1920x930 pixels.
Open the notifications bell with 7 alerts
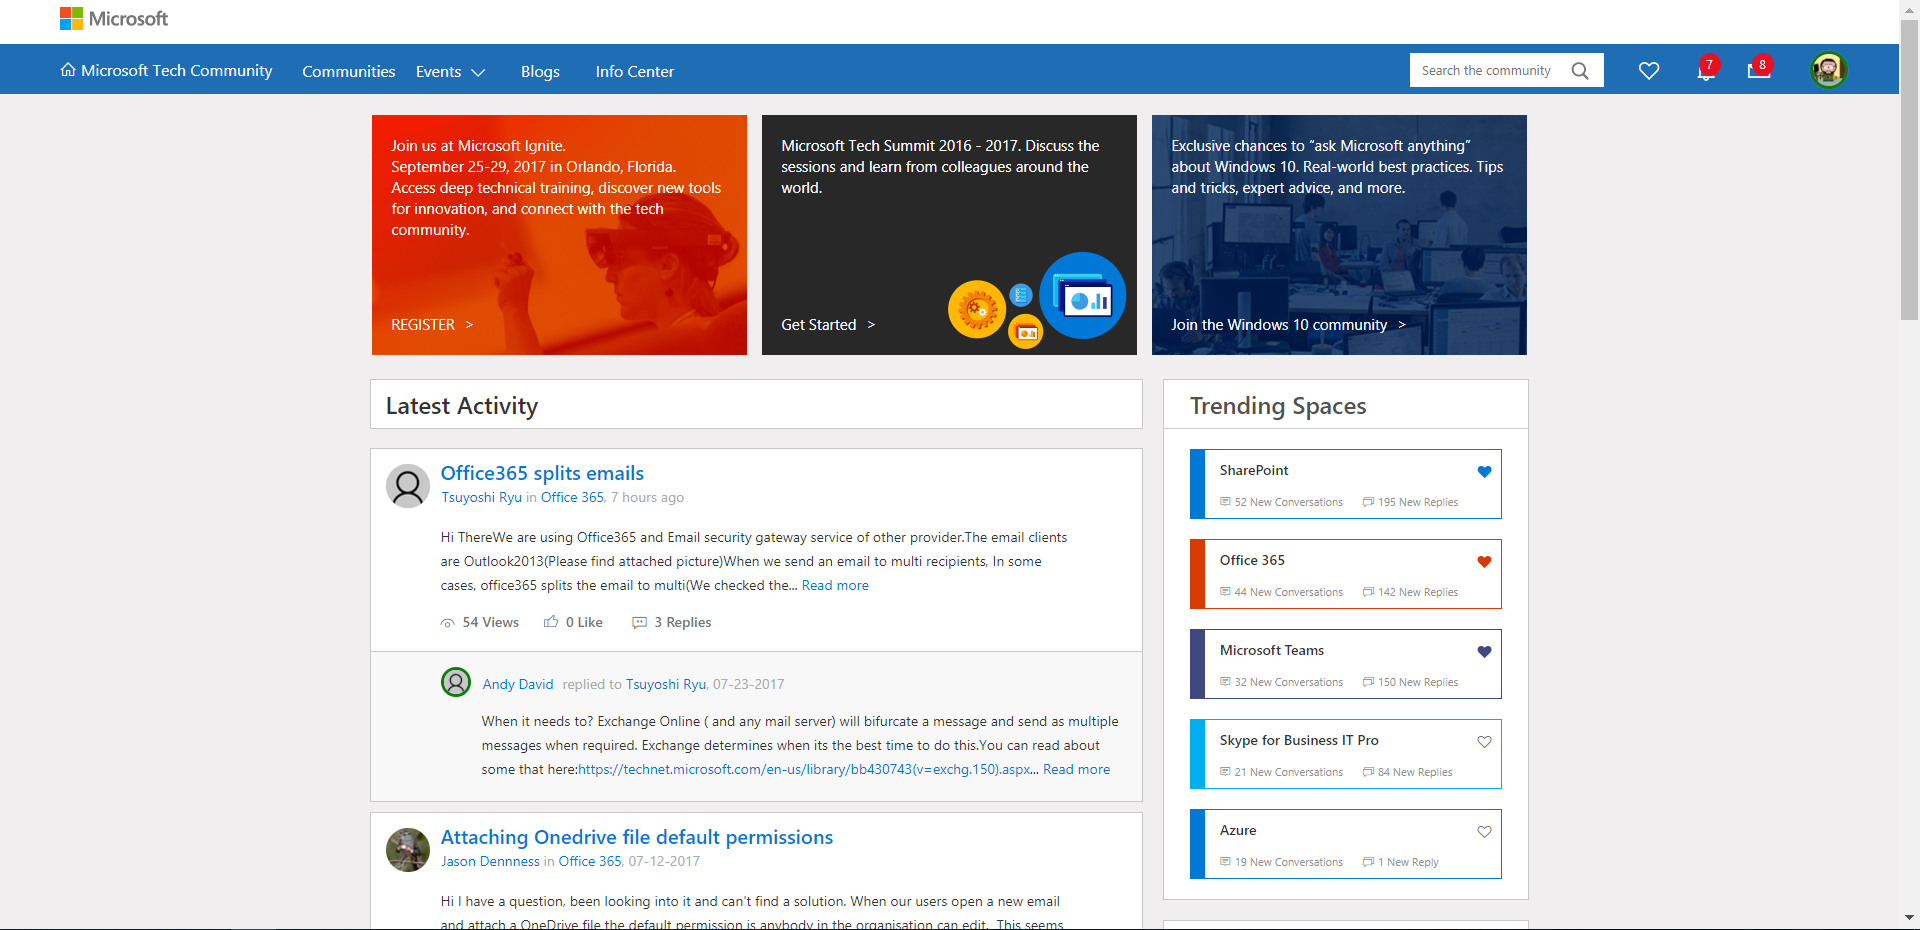click(x=1706, y=71)
